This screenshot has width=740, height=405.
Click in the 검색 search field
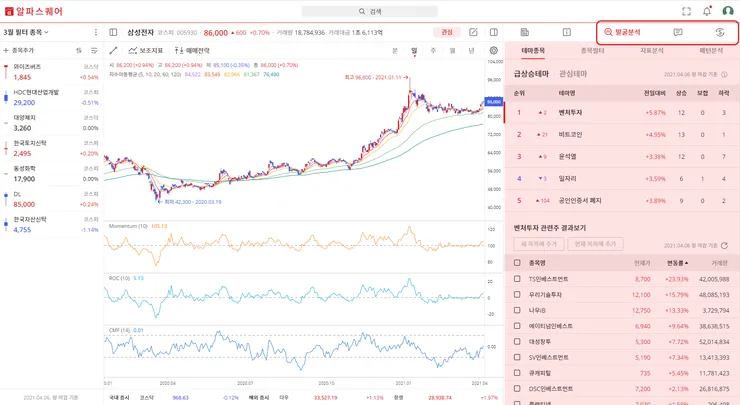370,11
